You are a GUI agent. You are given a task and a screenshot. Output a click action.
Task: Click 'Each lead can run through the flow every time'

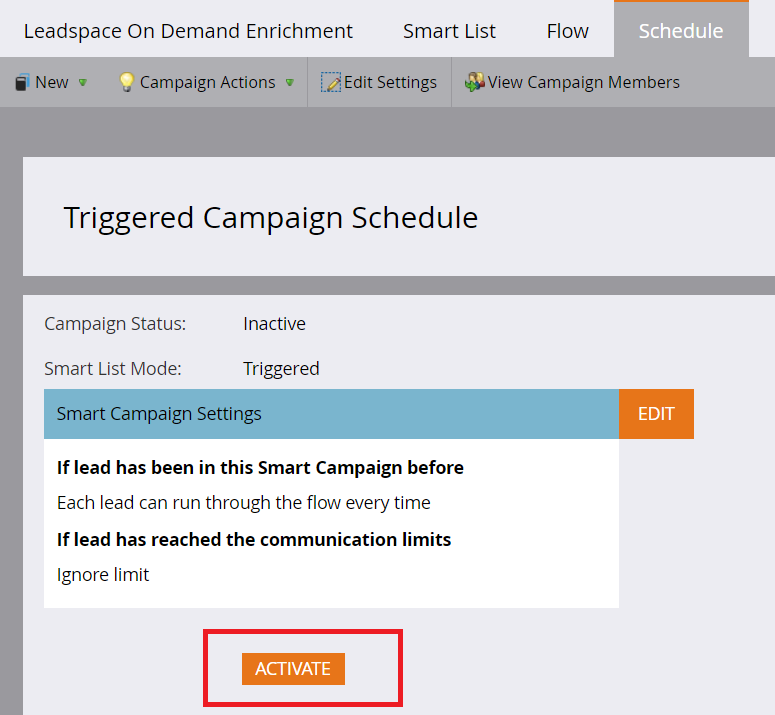[244, 503]
